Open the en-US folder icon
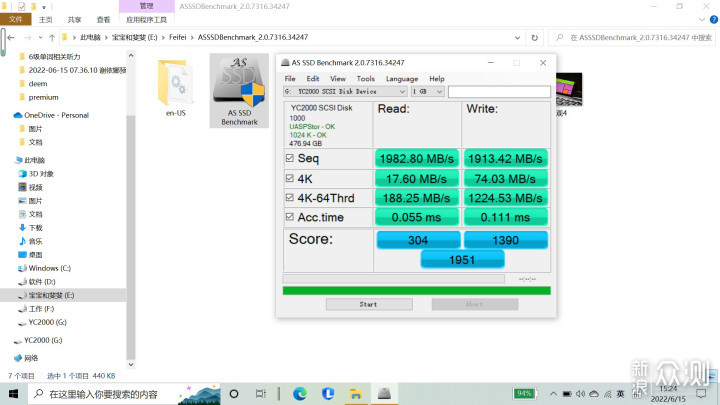 coord(175,88)
